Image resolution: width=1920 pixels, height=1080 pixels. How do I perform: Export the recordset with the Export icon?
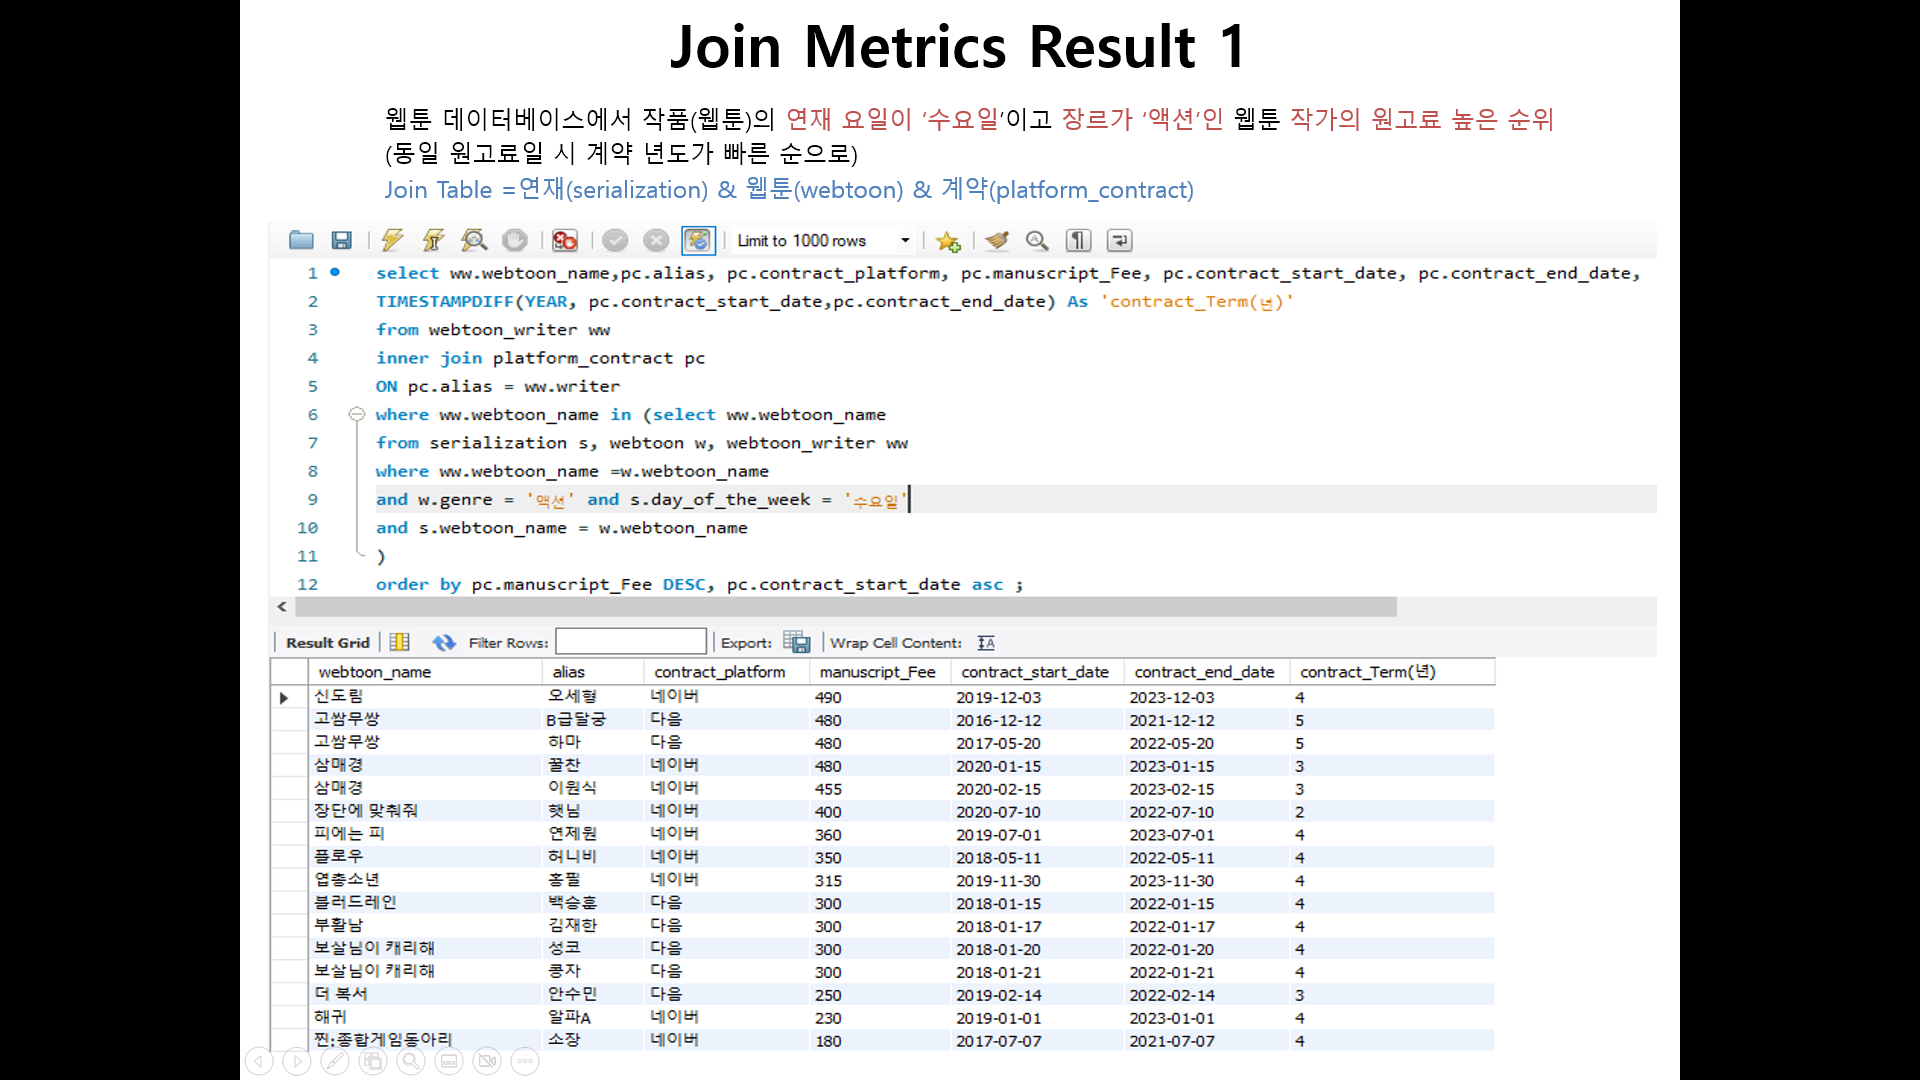click(x=797, y=642)
